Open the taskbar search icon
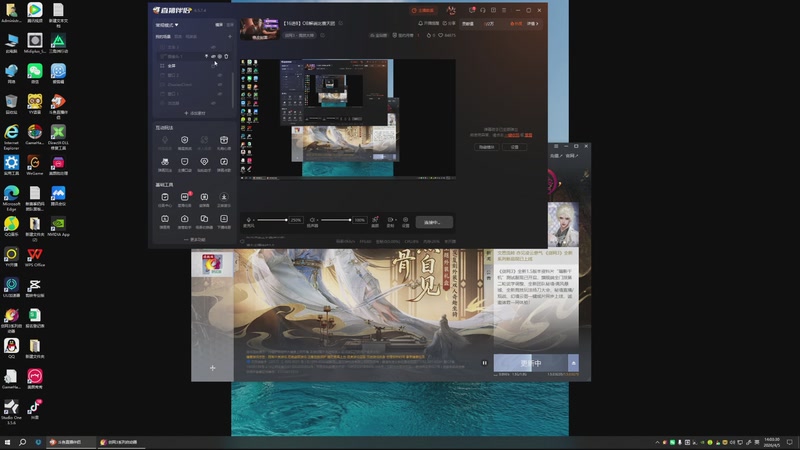The image size is (800, 450). click(x=22, y=442)
